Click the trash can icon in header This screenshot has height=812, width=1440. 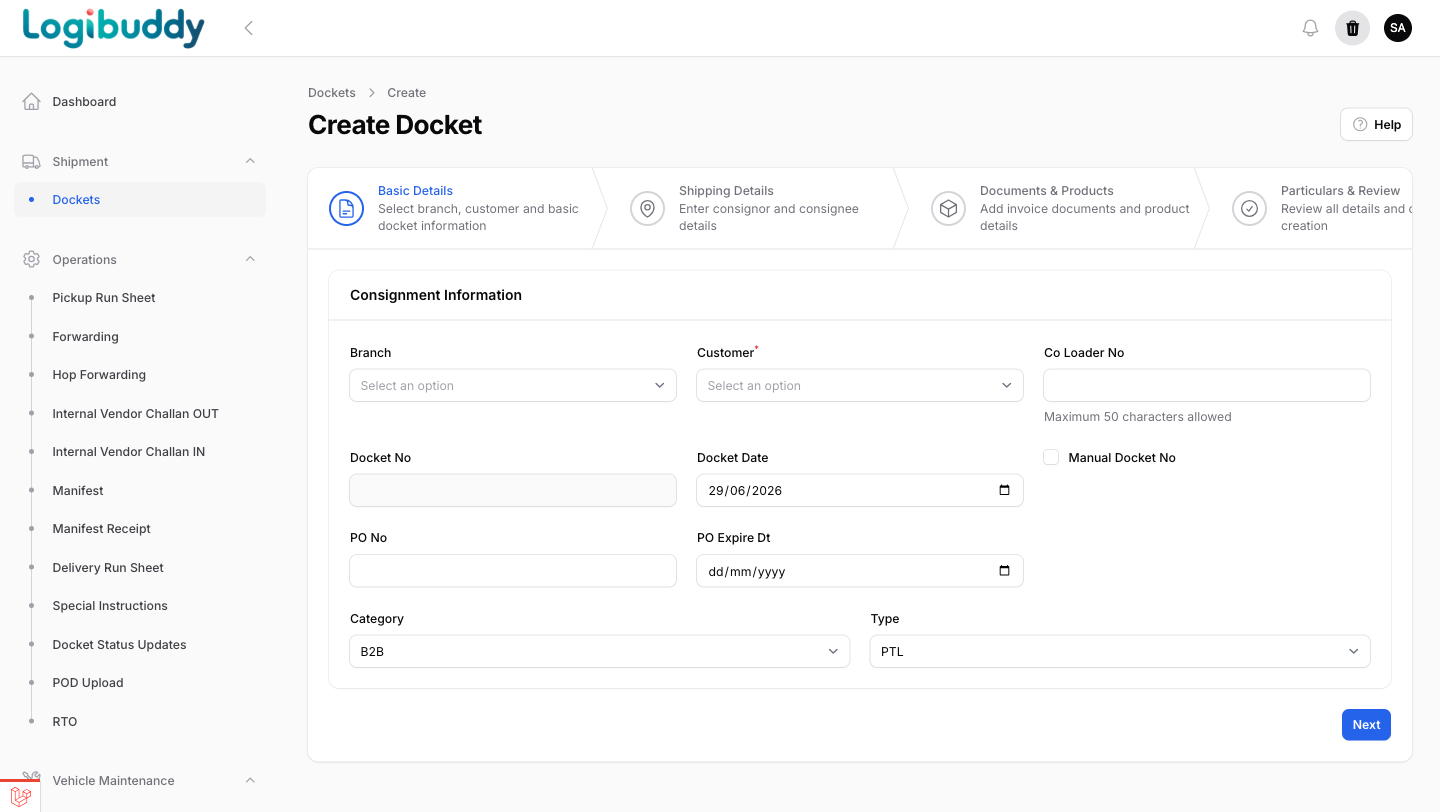click(x=1352, y=28)
